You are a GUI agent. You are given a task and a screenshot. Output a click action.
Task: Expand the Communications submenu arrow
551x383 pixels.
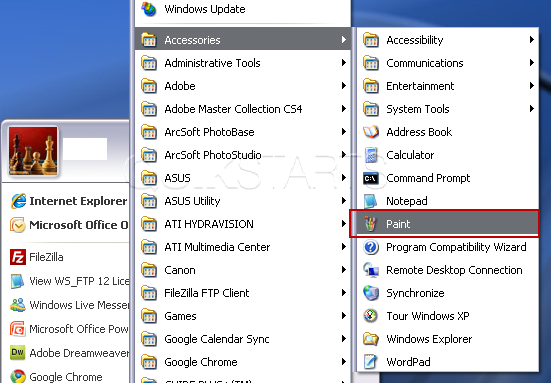pos(532,63)
